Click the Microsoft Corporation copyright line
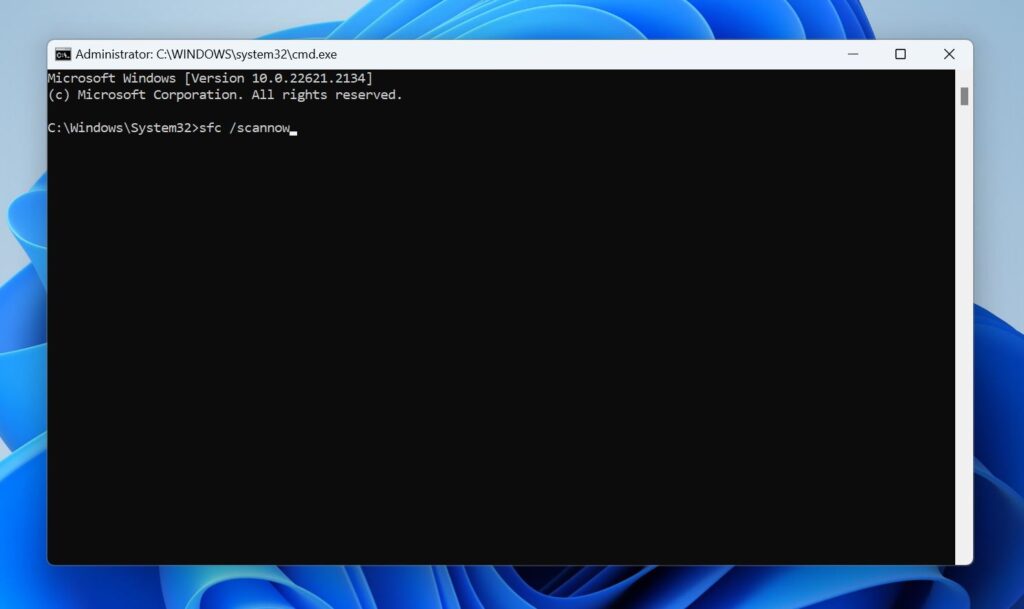The image size is (1024, 609). click(x=227, y=94)
